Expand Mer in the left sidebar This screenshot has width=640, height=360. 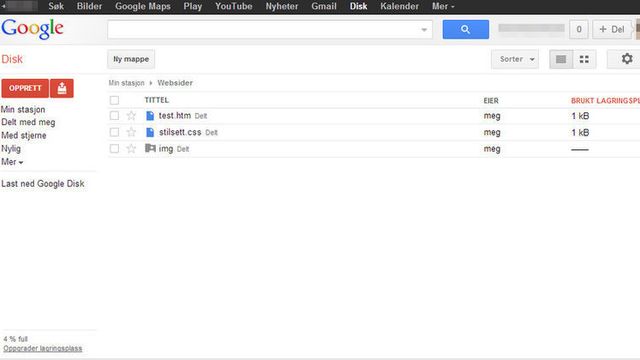pos(12,162)
